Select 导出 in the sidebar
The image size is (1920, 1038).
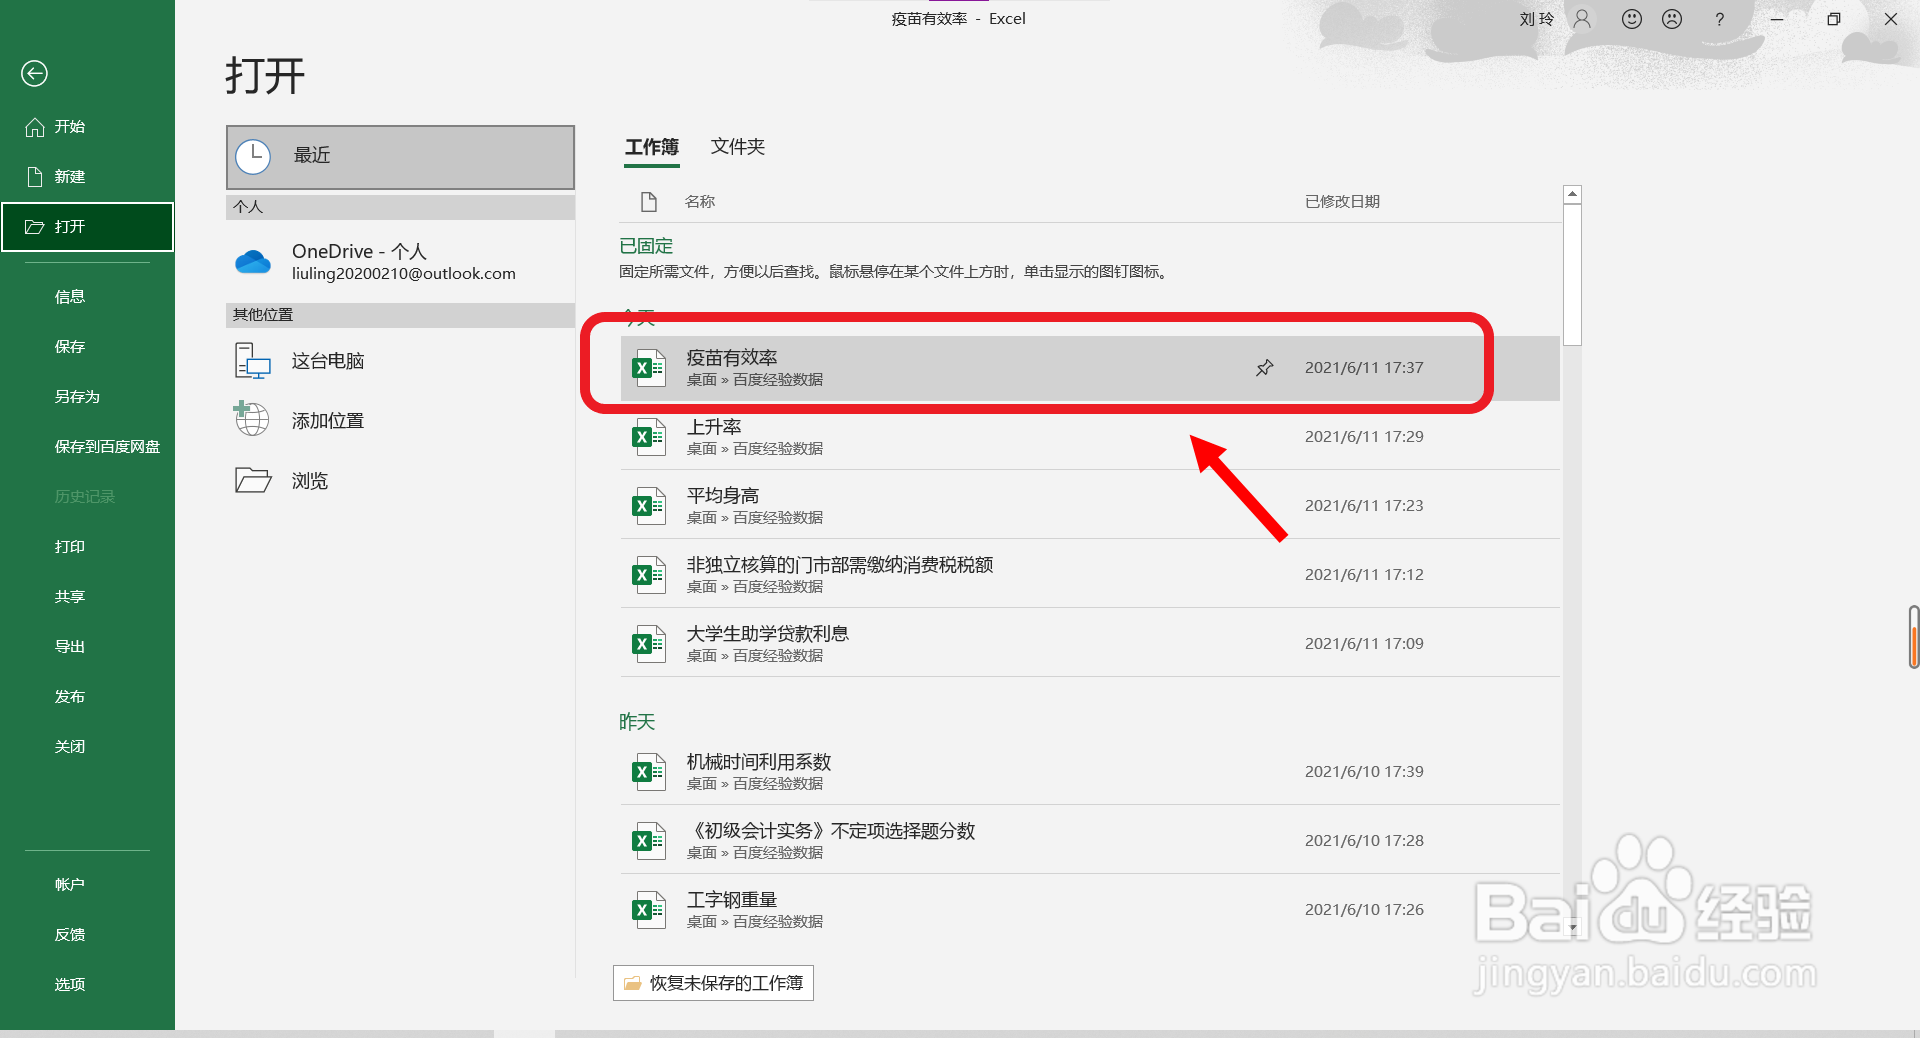click(x=87, y=647)
